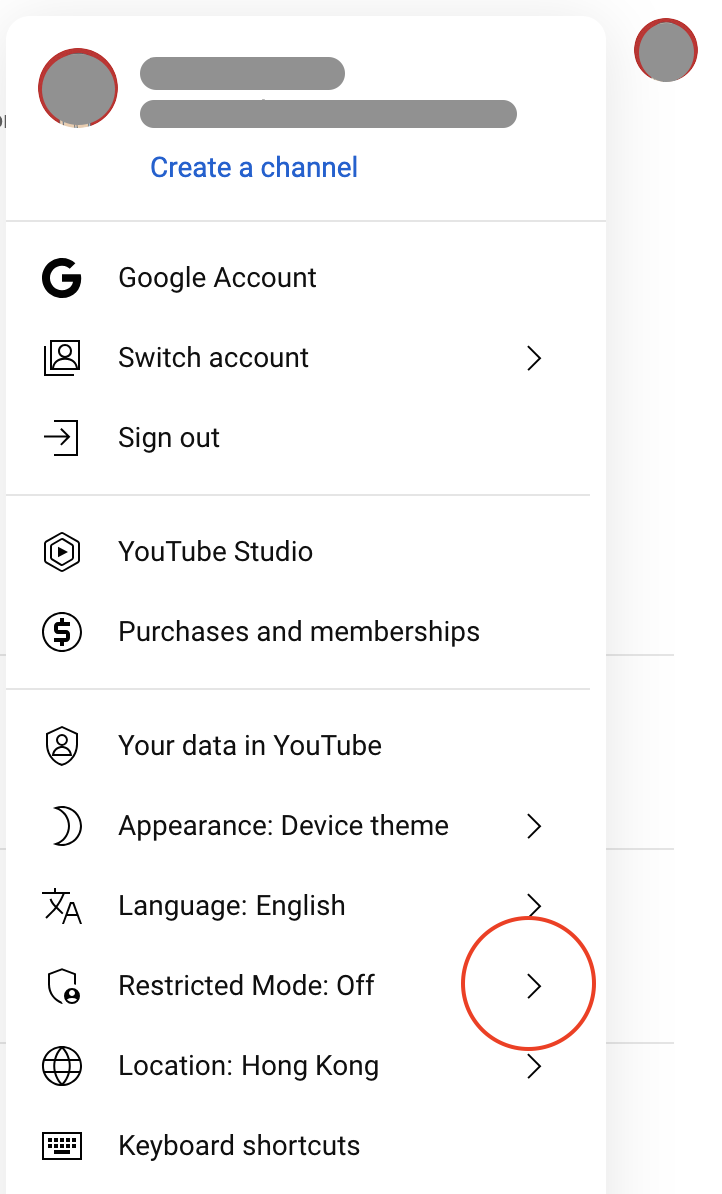The image size is (722, 1194).
Task: Click the Location globe icon
Action: pyautogui.click(x=61, y=1066)
